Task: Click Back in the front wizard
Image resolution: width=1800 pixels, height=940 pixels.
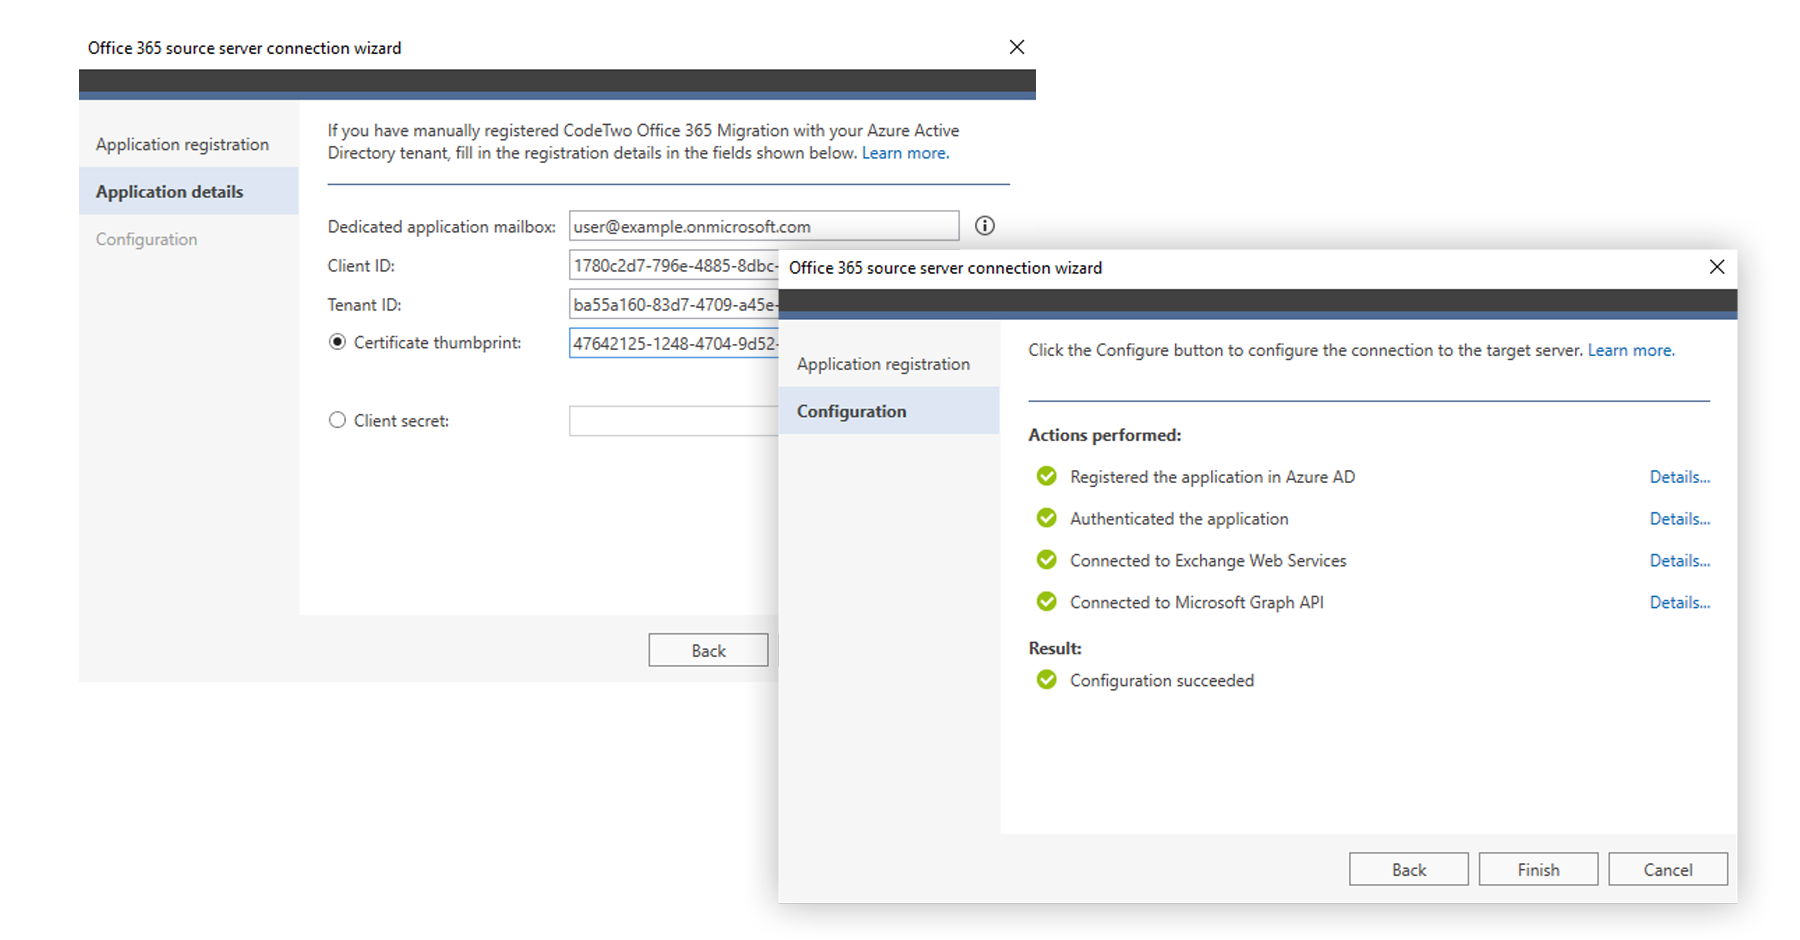Action: point(1408,870)
